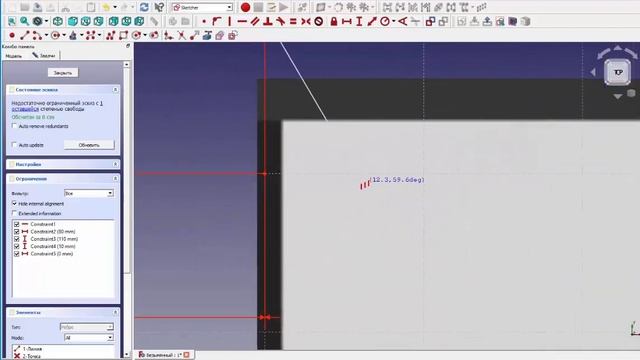Click the Update button

89,145
